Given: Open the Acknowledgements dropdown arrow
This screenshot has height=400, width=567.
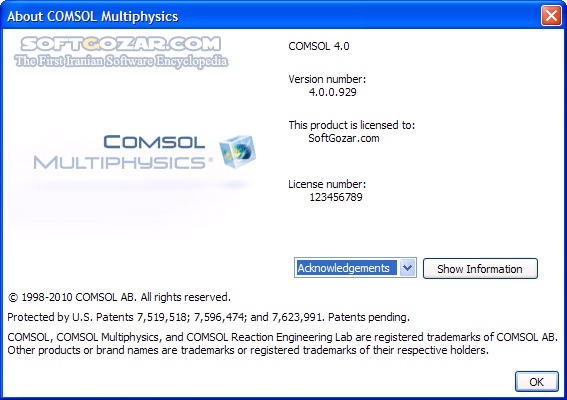Looking at the screenshot, I should [x=408, y=268].
